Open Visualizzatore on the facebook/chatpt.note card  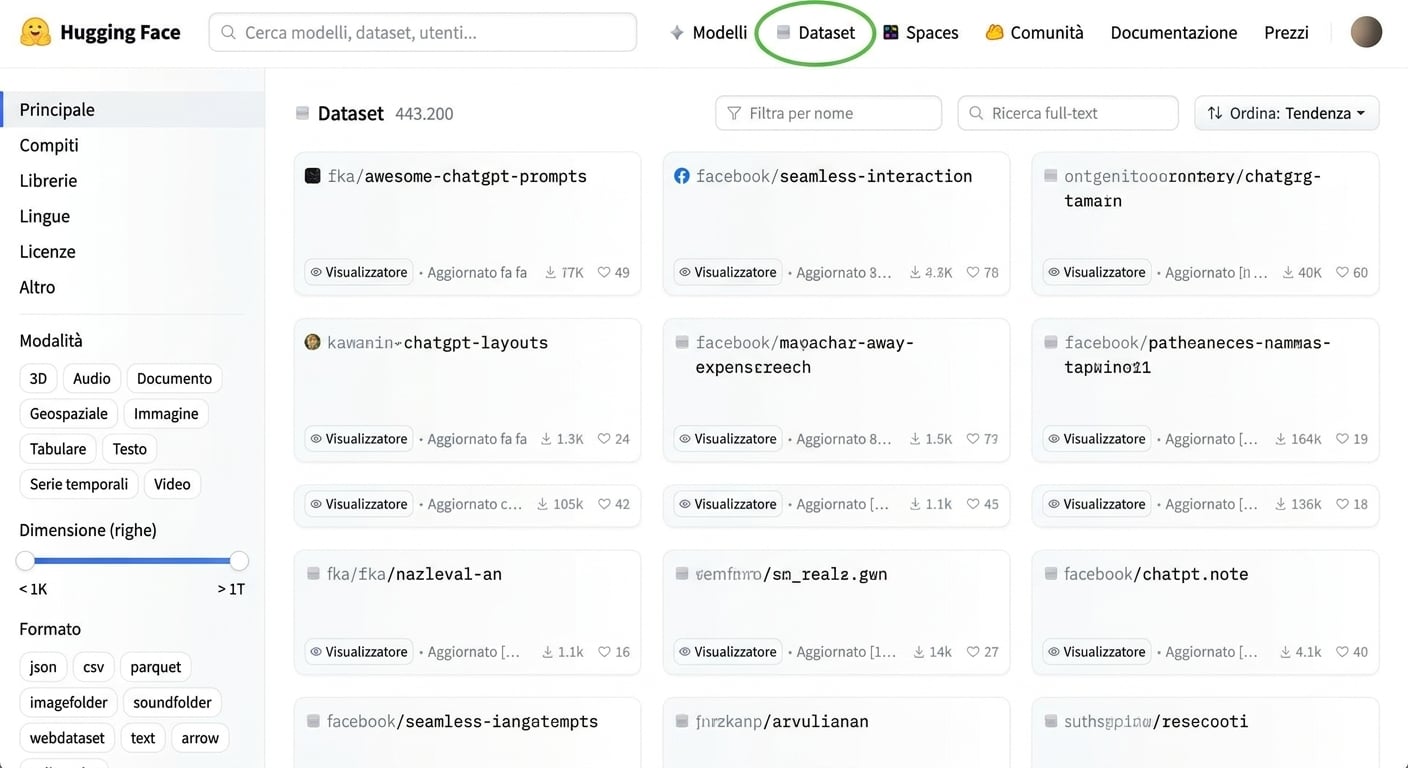click(1095, 652)
